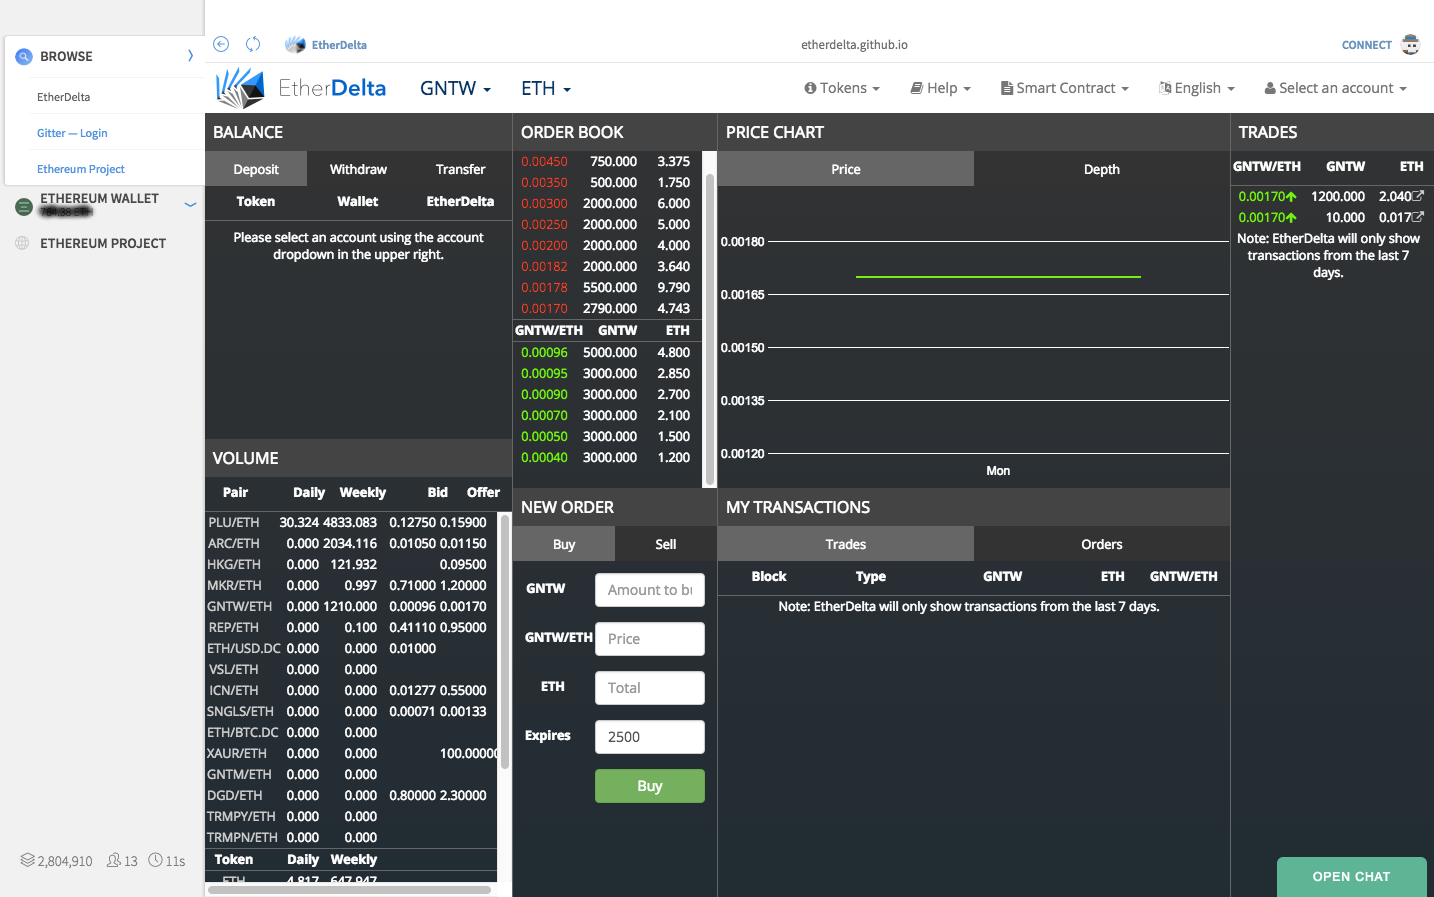Open the Help dropdown menu
This screenshot has height=897, width=1434.
941,88
